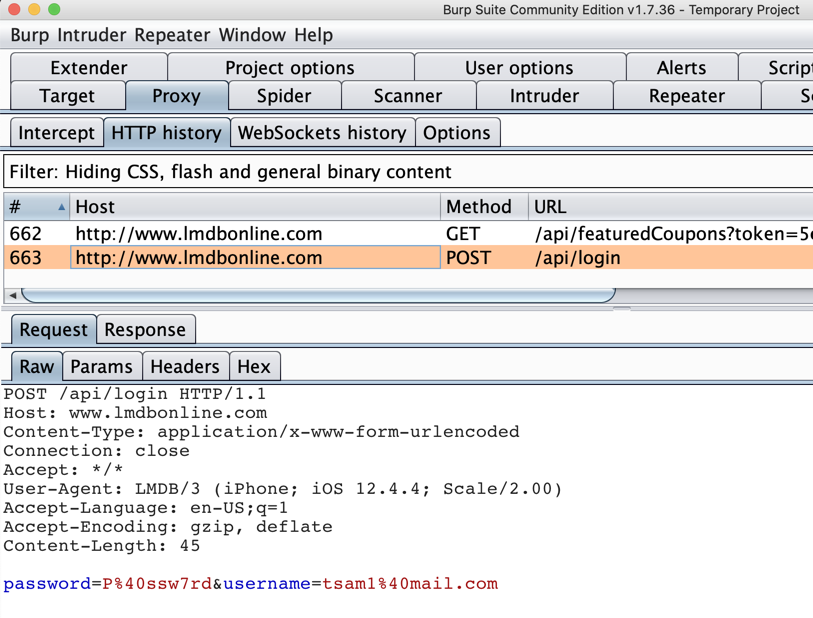The height and width of the screenshot is (618, 813).
Task: Click GET method cell
Action: coord(484,234)
